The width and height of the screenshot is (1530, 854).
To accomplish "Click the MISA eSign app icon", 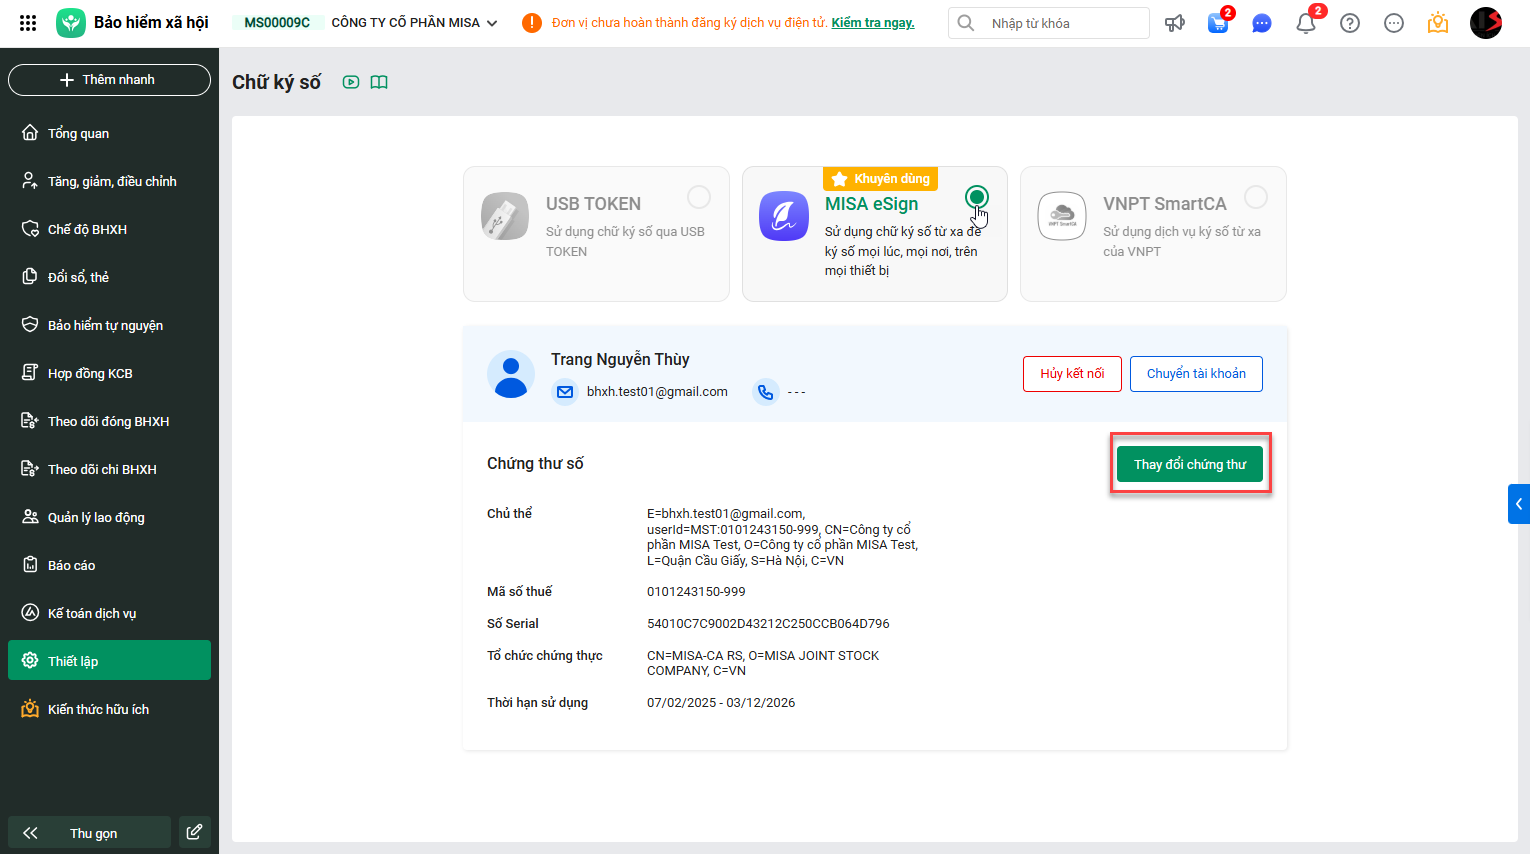I will 784,216.
